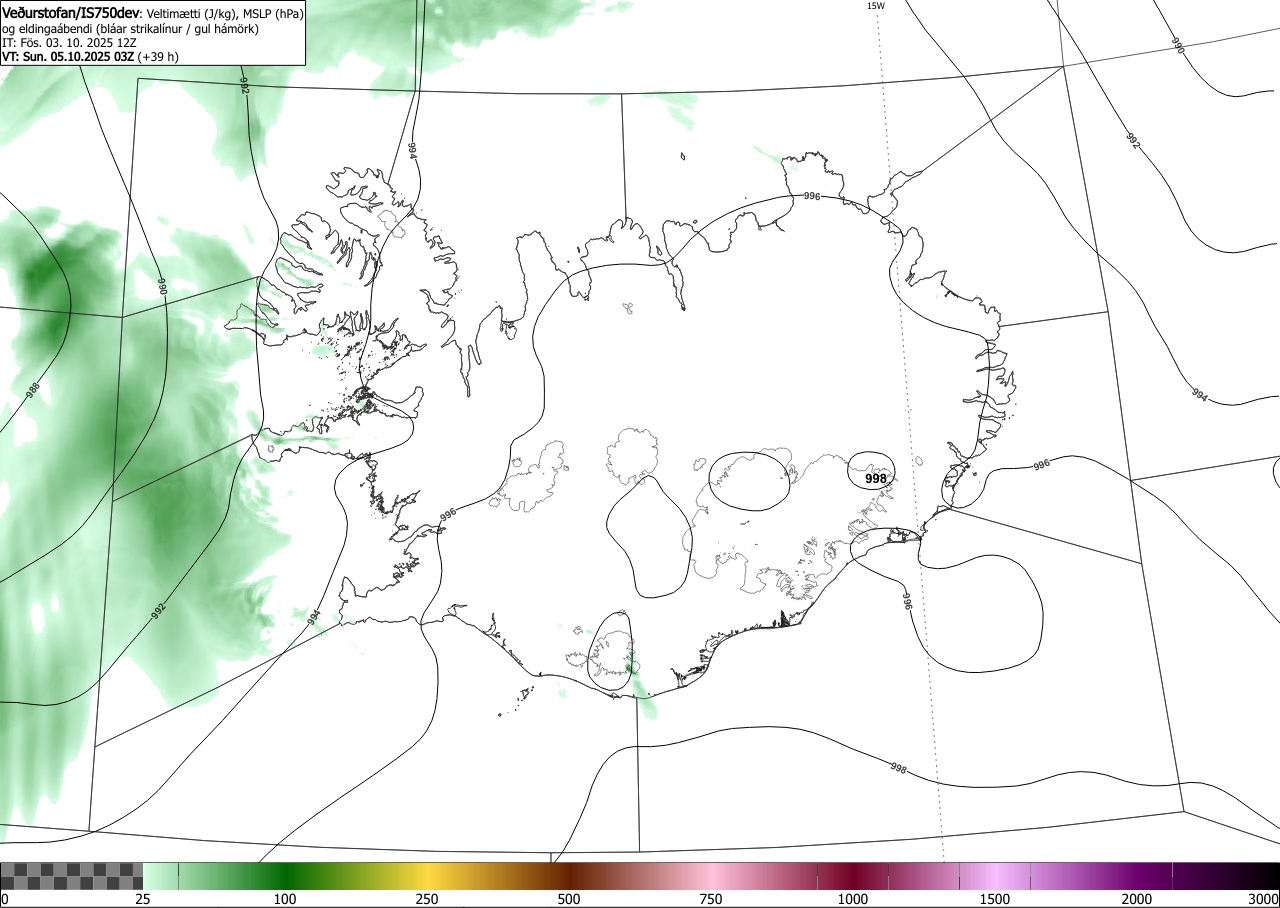Click the 750 tick label on the colorbar
The image size is (1280, 908).
tap(711, 899)
